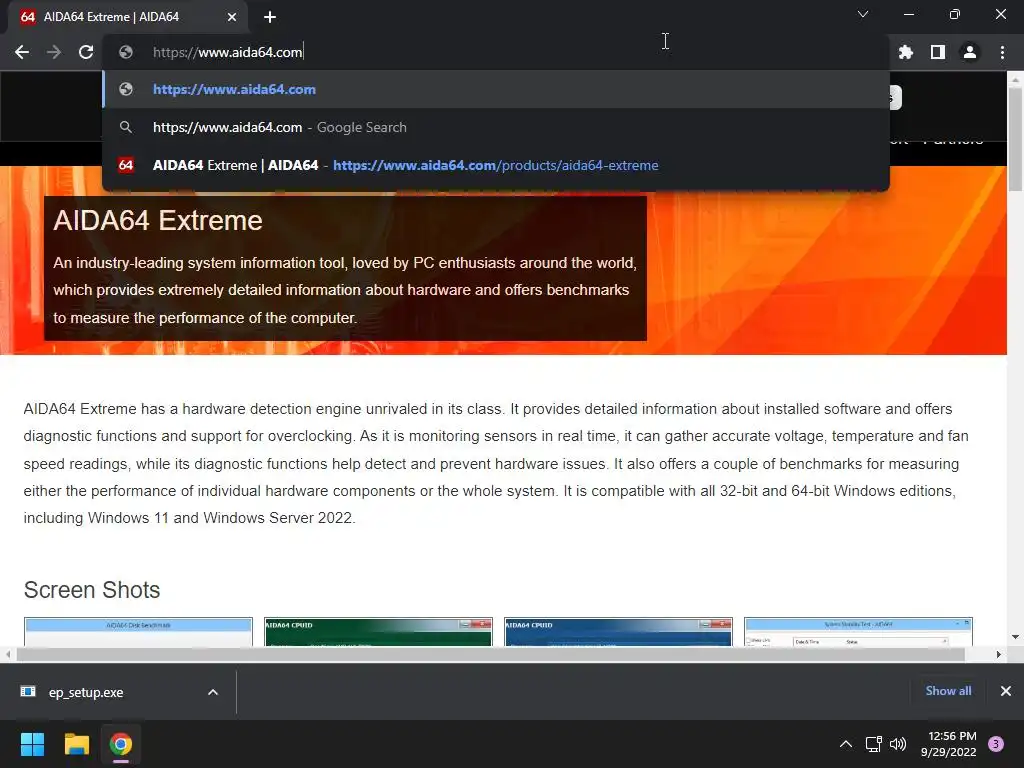Click the scroll-up arrow on vertical scrollbar

click(x=1015, y=80)
